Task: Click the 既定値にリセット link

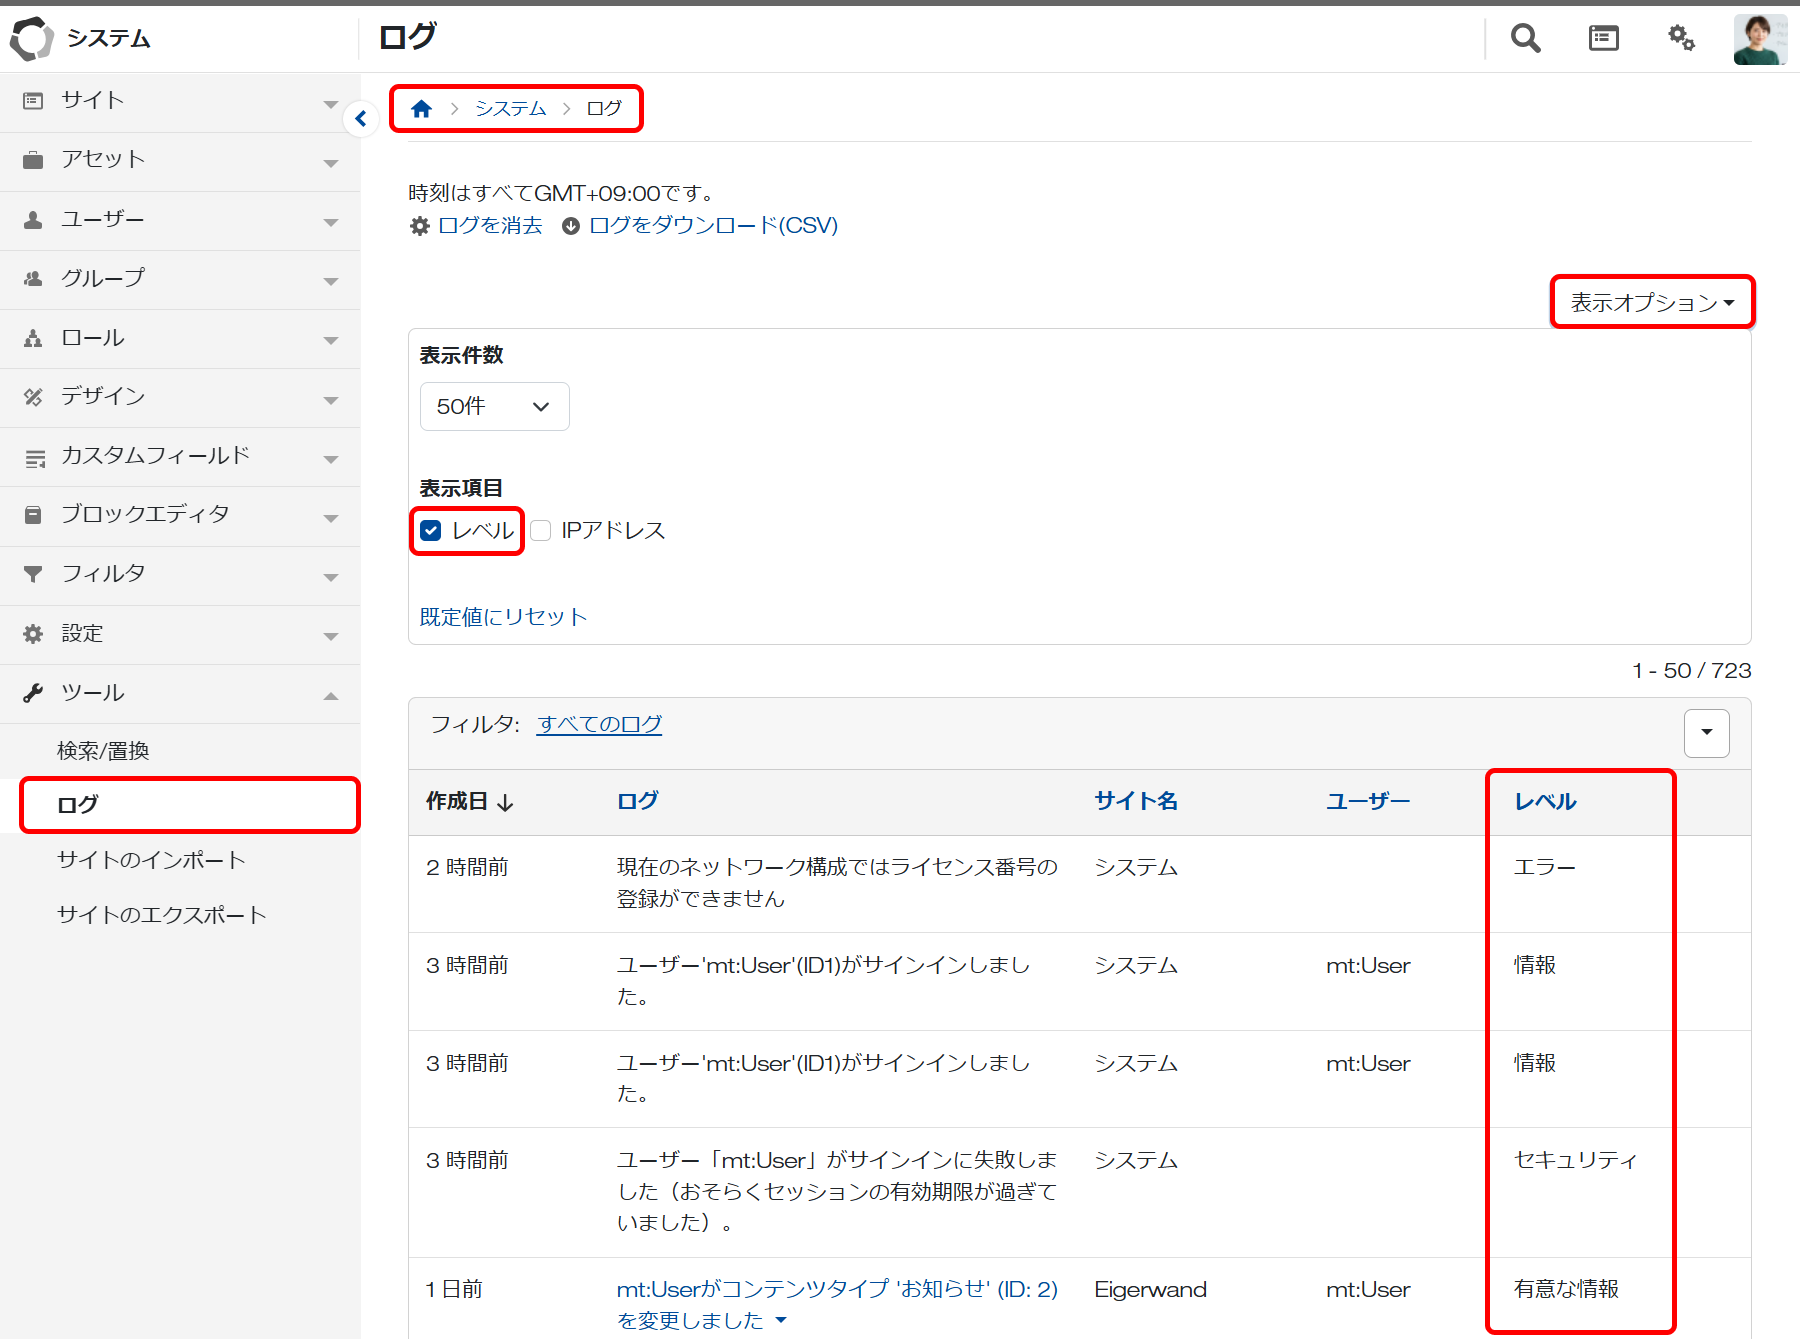Action: [503, 617]
